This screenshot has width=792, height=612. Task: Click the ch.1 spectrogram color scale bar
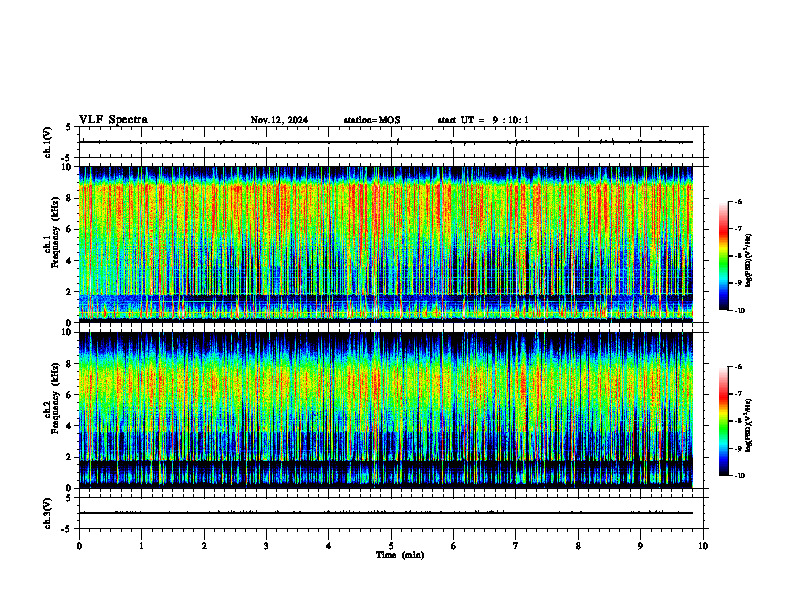(723, 256)
